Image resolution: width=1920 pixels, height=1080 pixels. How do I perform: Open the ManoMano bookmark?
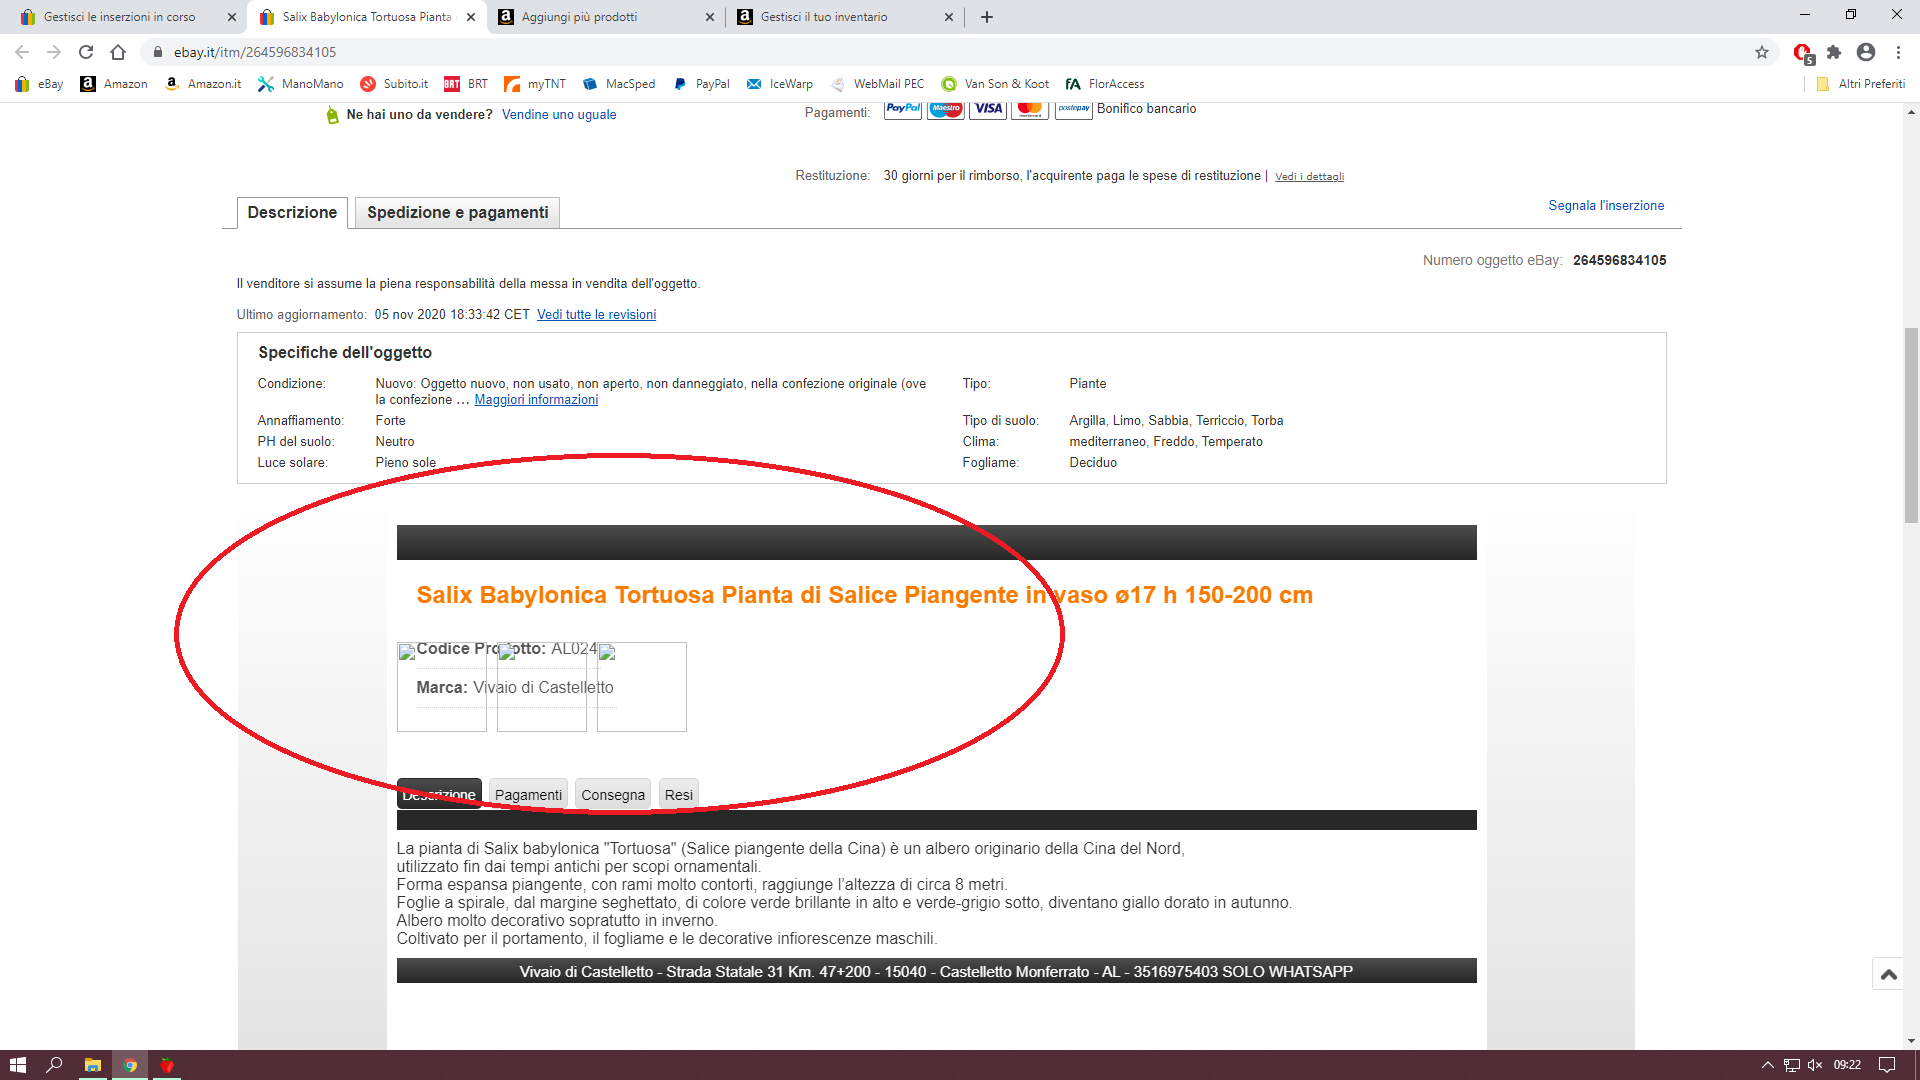pos(300,84)
